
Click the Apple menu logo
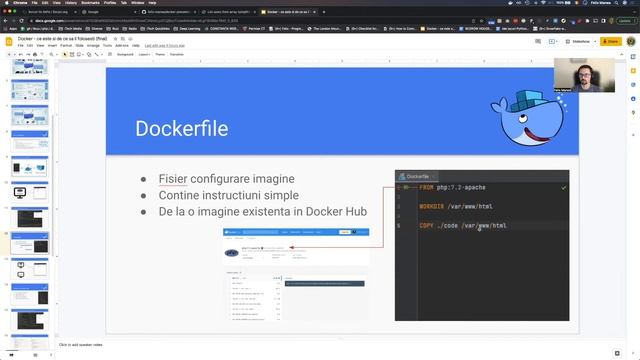tap(6, 3)
